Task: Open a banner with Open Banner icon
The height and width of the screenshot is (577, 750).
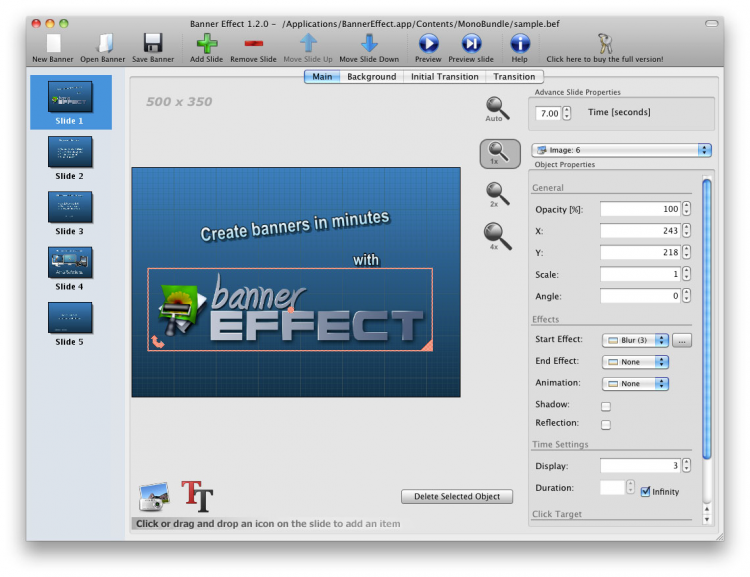Action: (104, 43)
